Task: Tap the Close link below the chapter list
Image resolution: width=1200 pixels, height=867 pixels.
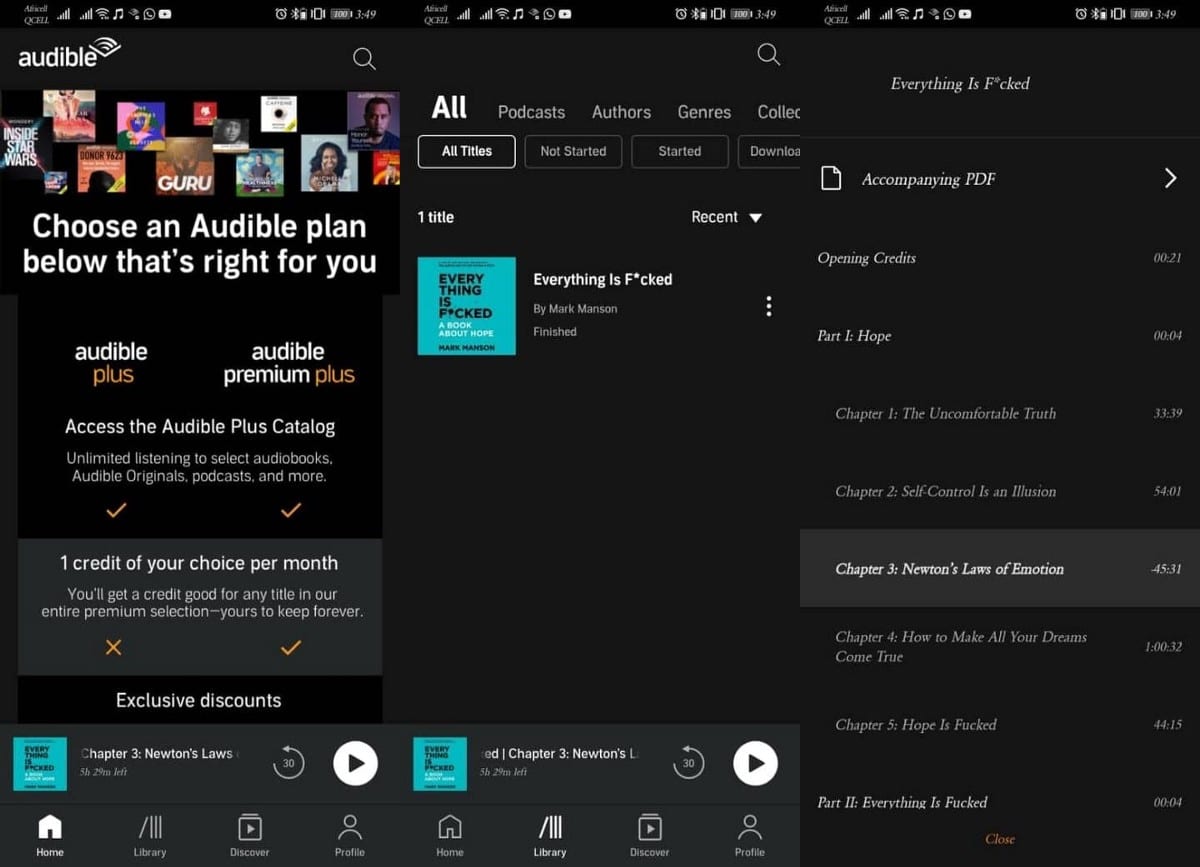Action: pyautogui.click(x=999, y=839)
